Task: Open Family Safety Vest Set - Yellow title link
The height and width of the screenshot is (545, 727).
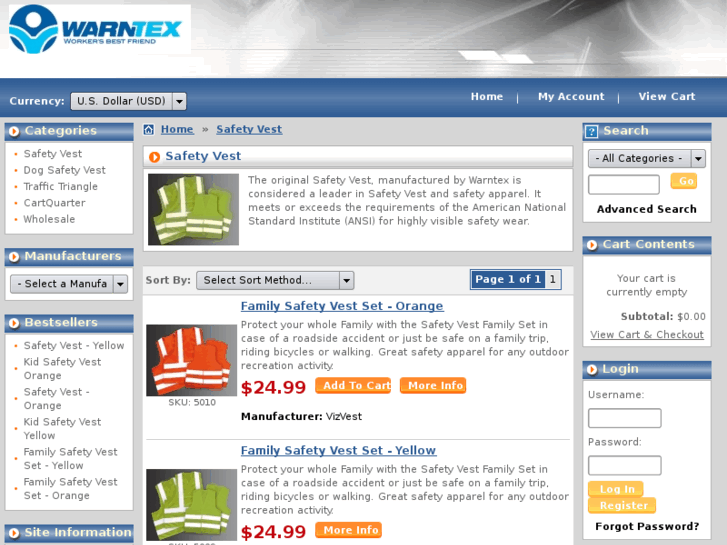Action: pyautogui.click(x=338, y=450)
